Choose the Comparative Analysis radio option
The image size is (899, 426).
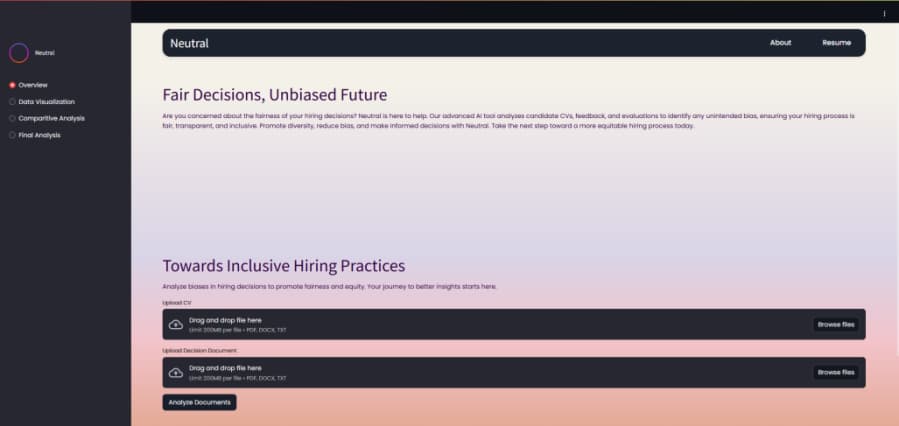tap(12, 118)
